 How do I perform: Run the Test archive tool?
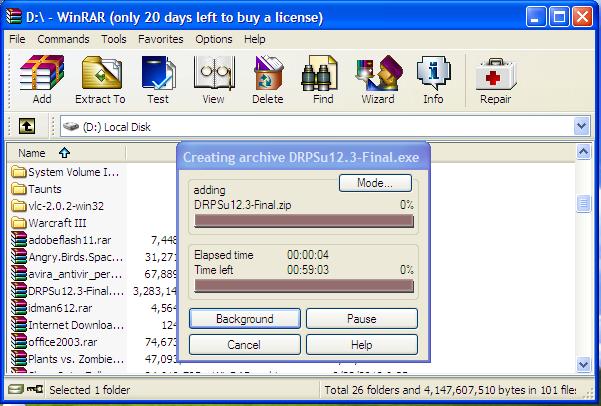(x=158, y=73)
